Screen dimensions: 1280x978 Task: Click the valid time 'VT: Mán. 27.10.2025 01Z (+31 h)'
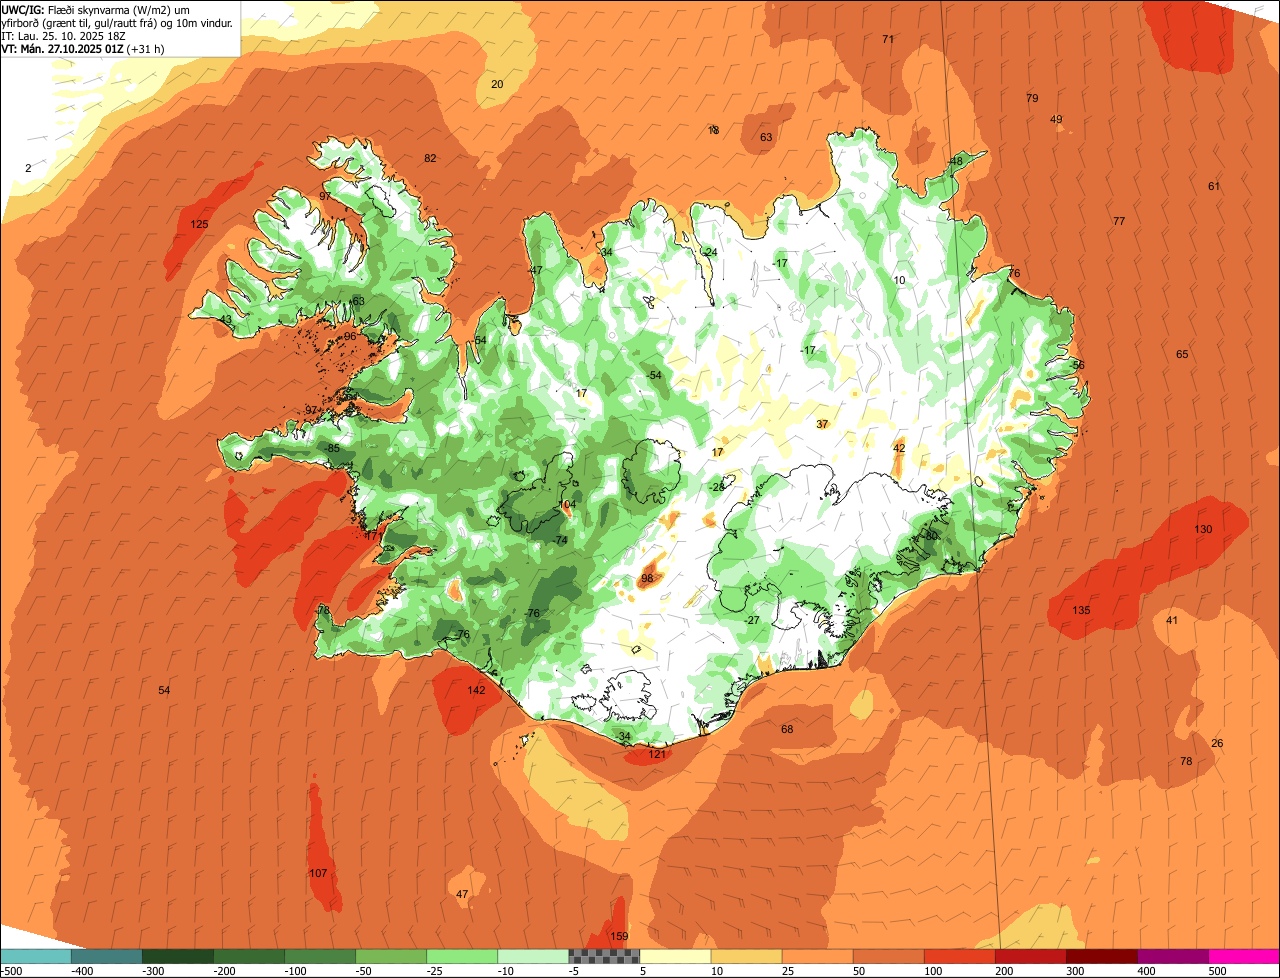[x=82, y=49]
